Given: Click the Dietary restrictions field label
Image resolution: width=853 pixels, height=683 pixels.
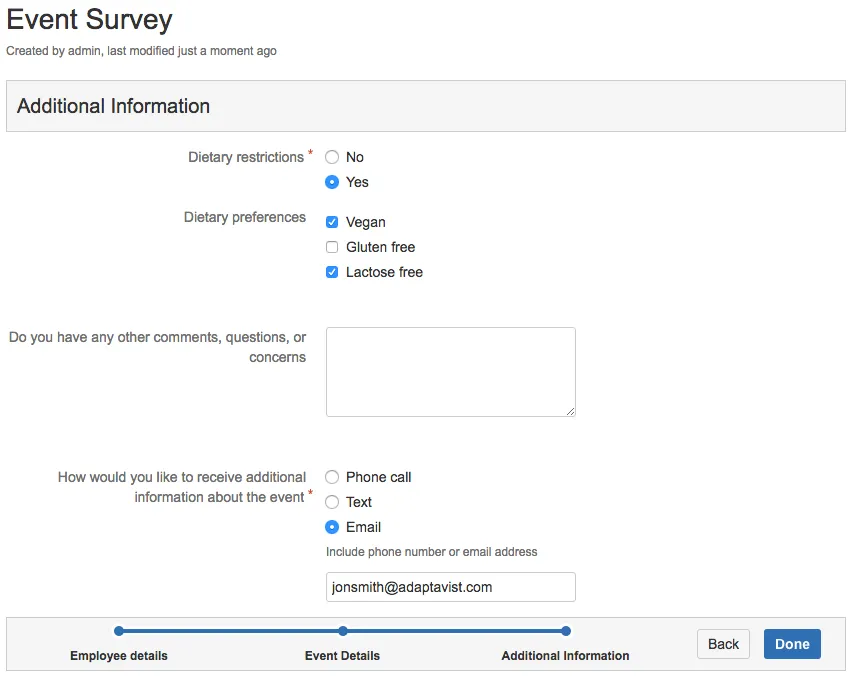Looking at the screenshot, I should pos(246,157).
